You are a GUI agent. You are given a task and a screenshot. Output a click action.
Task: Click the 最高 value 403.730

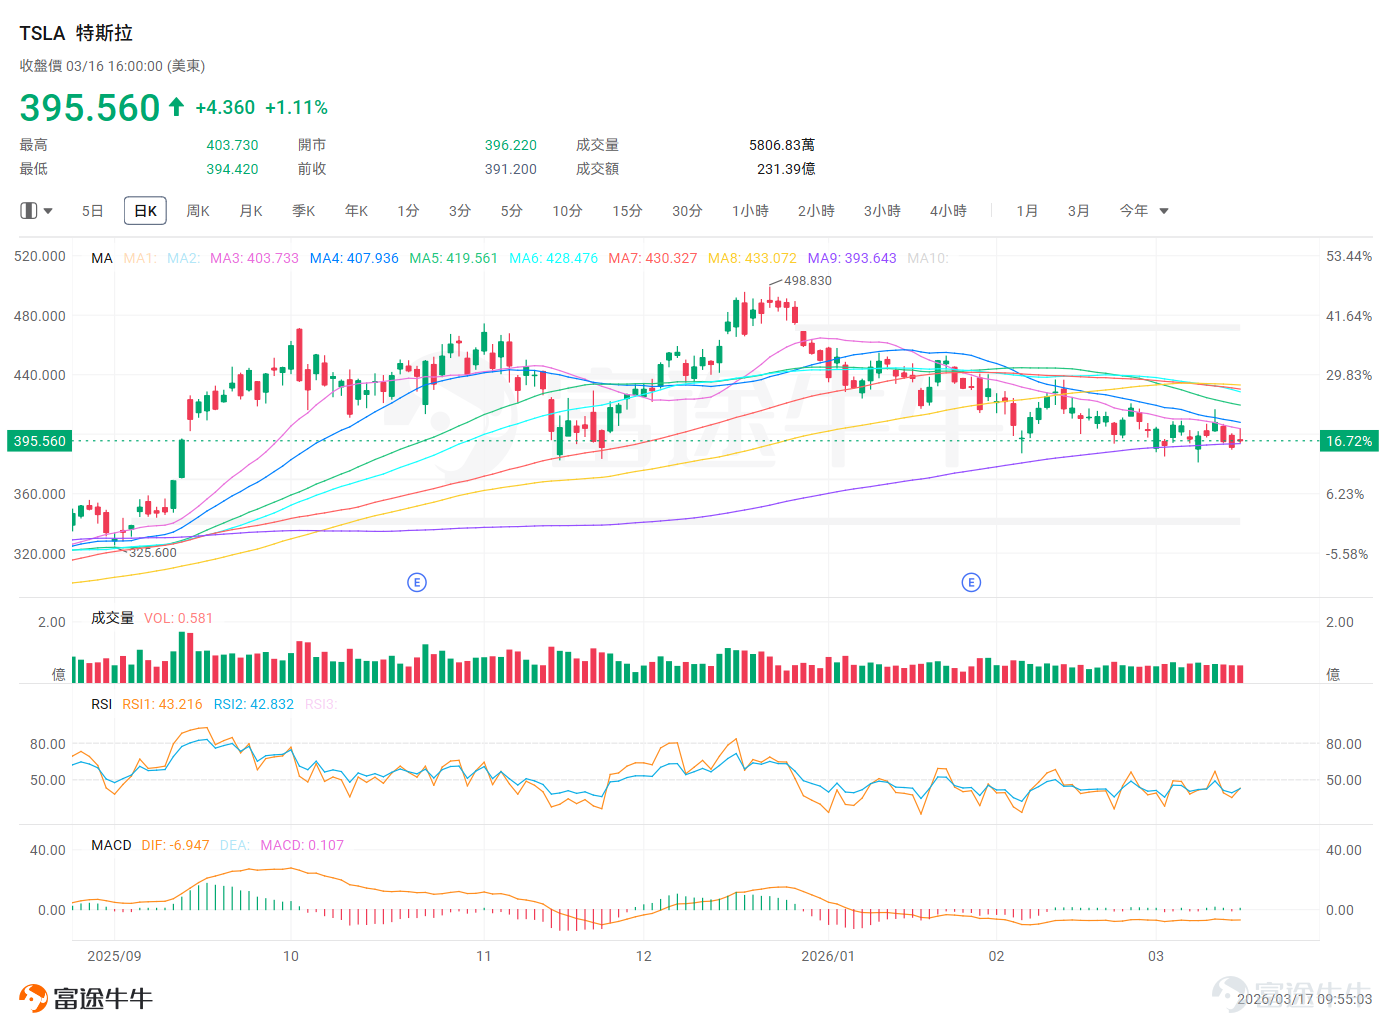click(x=232, y=145)
